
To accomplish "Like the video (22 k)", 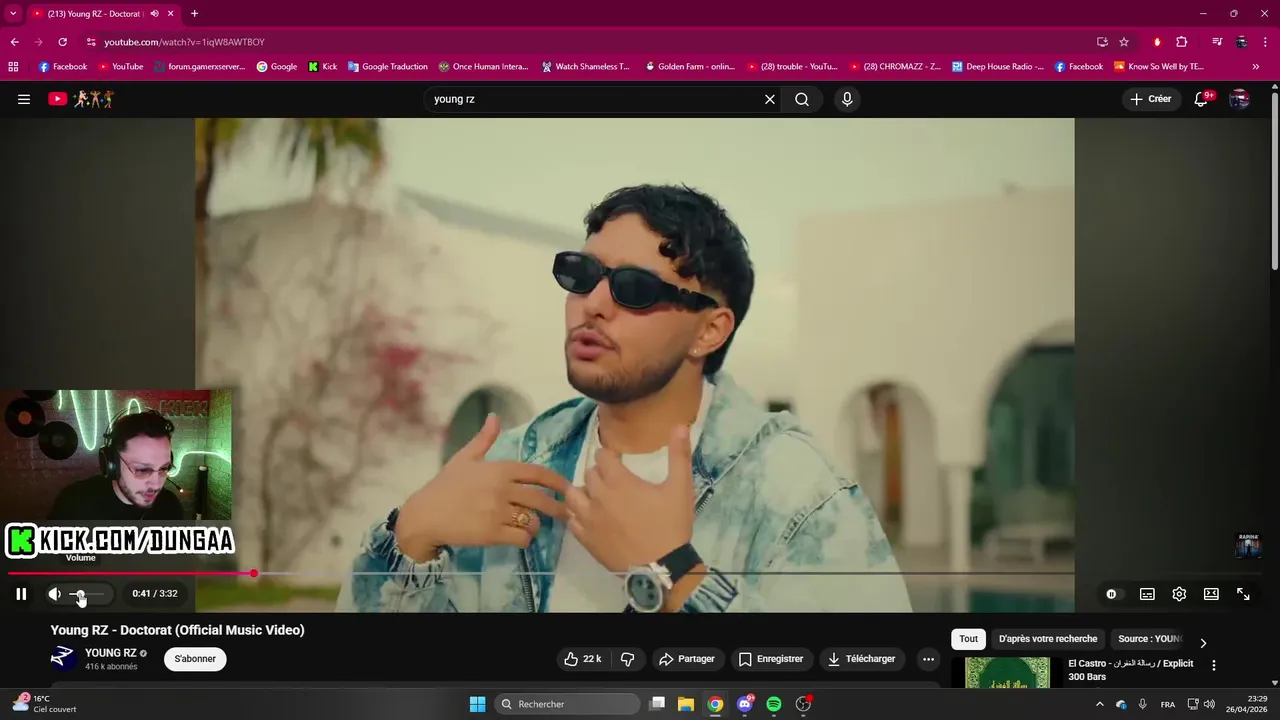I will pos(582,659).
